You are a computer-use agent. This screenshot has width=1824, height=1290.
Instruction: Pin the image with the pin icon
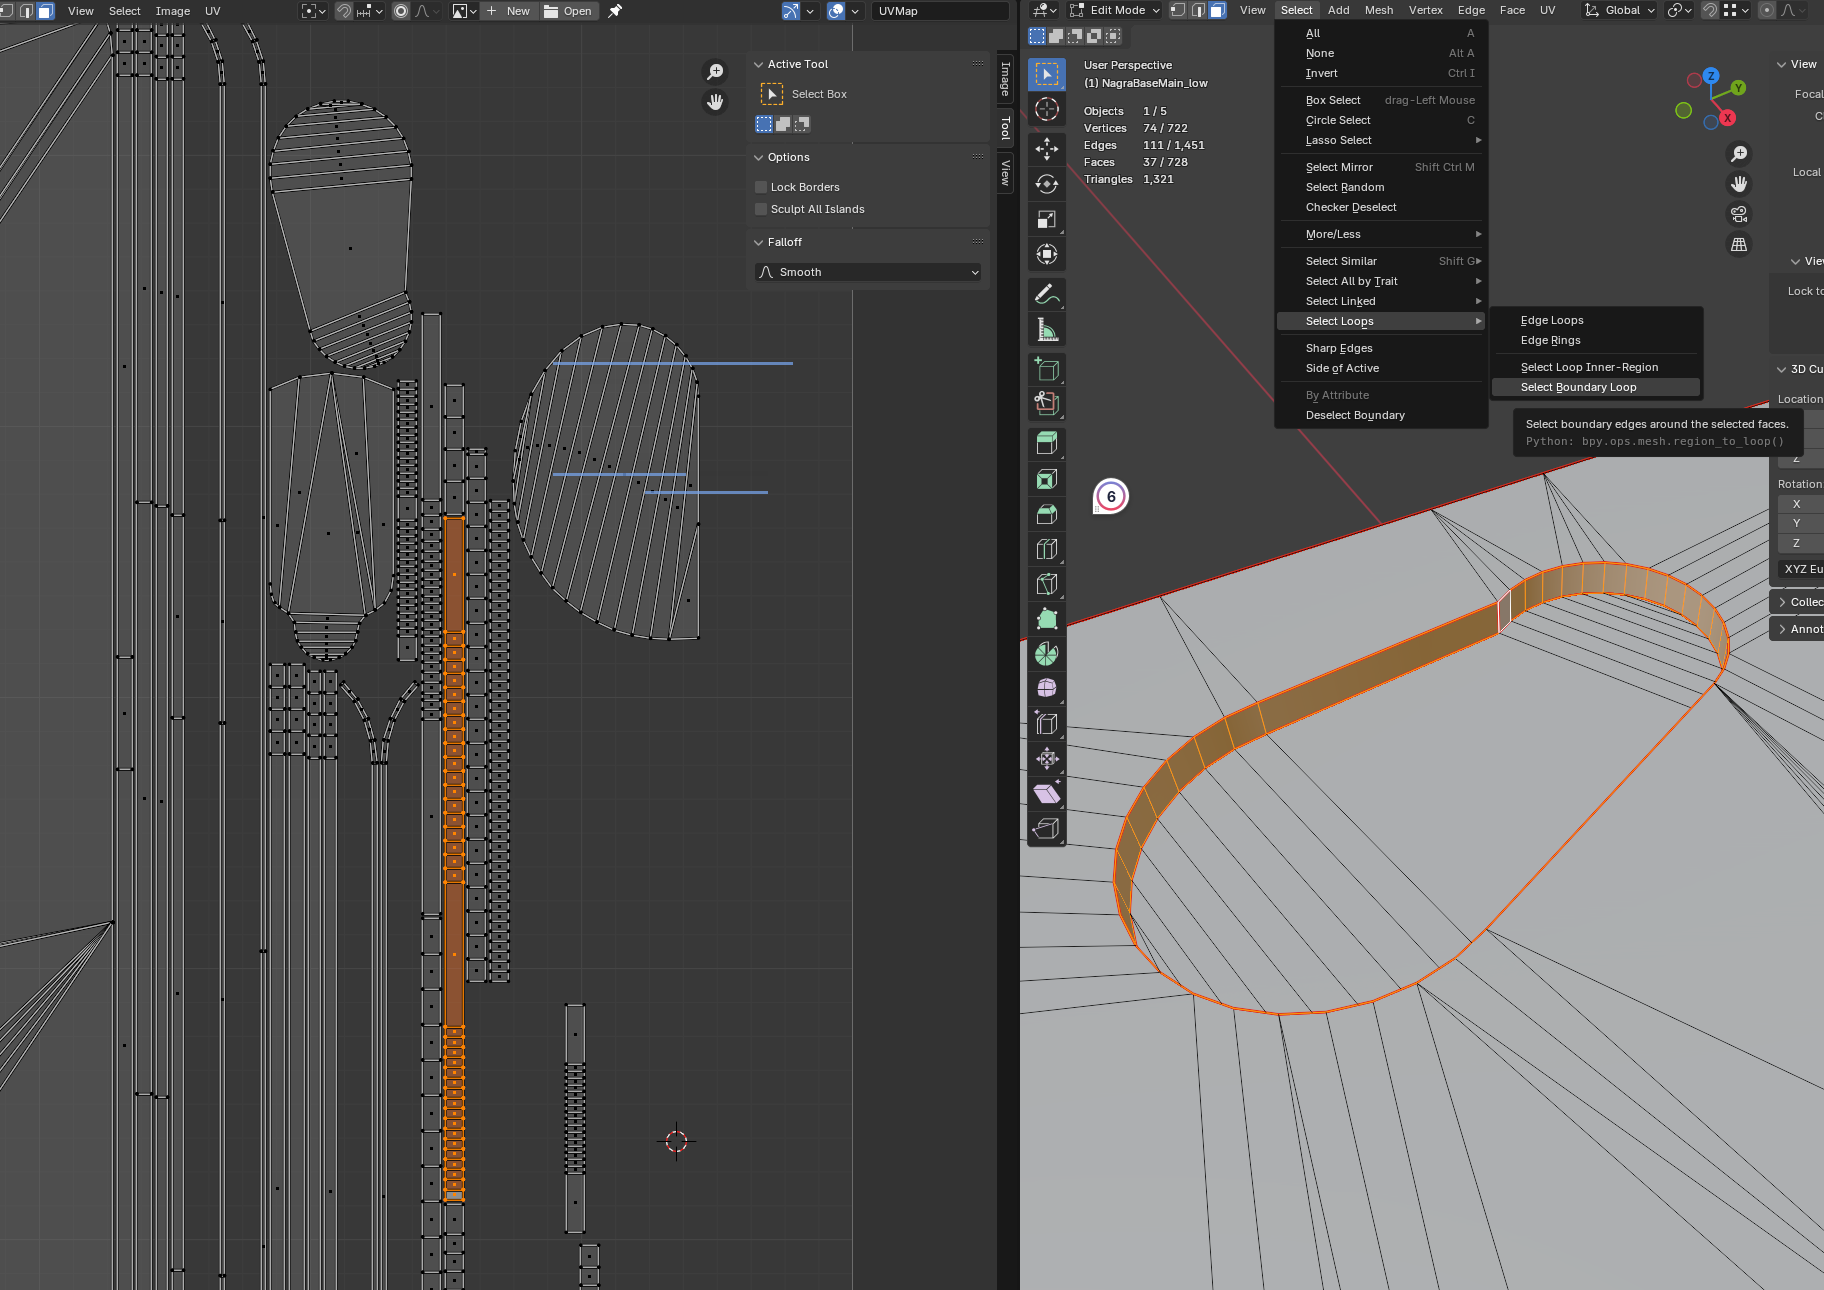(x=615, y=11)
